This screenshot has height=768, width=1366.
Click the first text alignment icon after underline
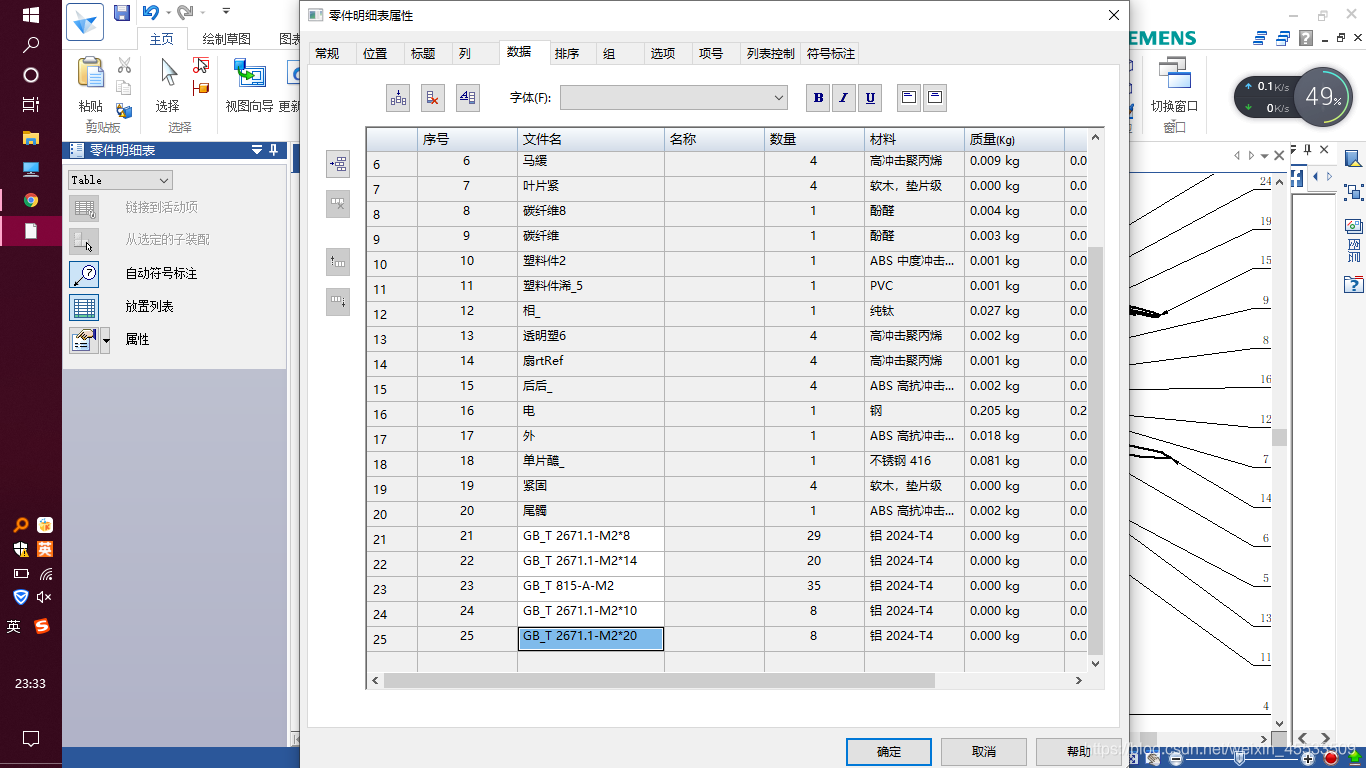tap(909, 97)
